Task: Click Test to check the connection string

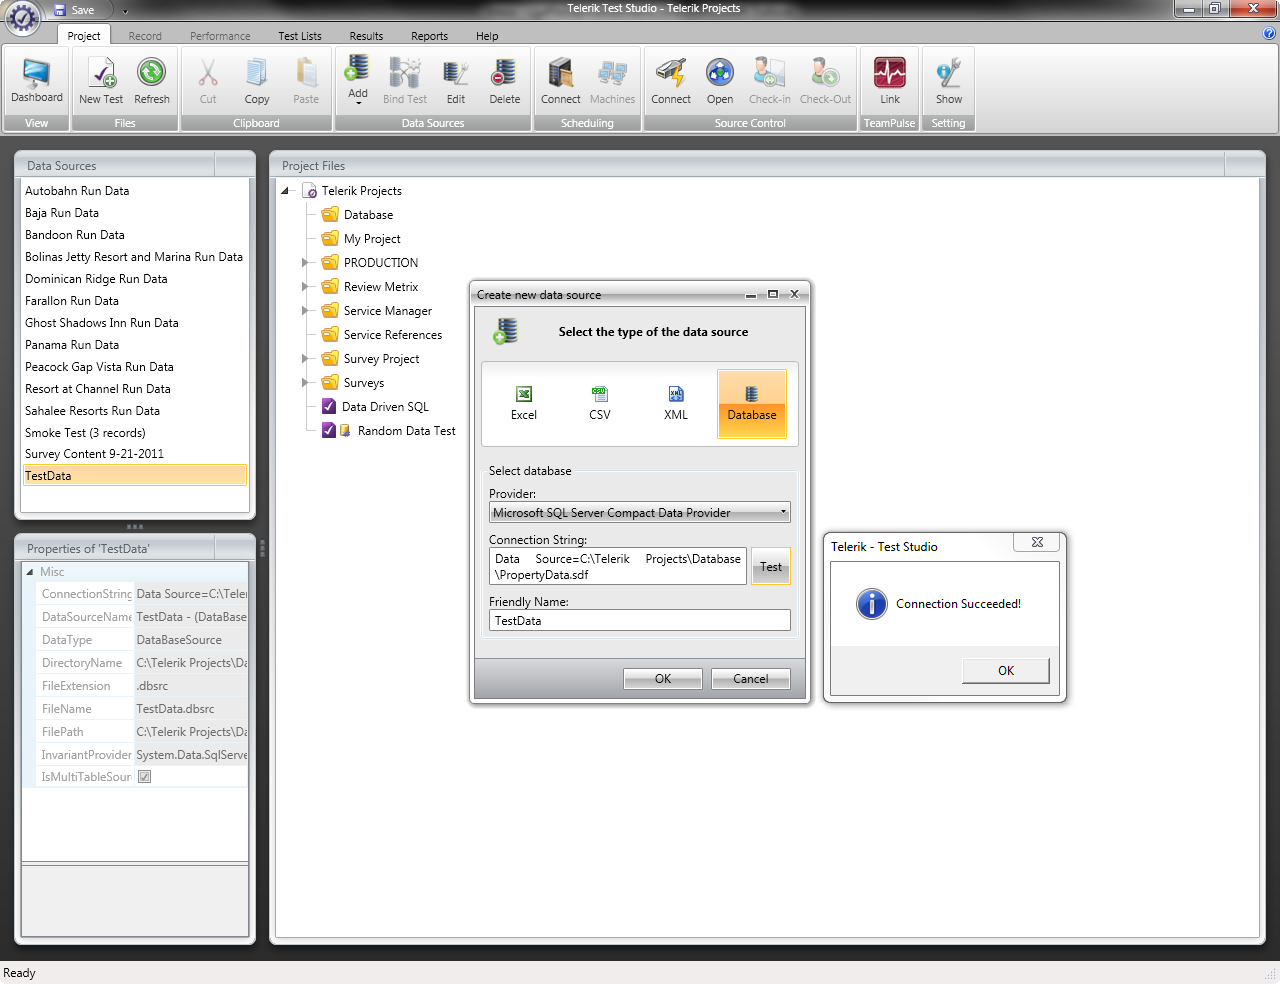Action: [771, 567]
